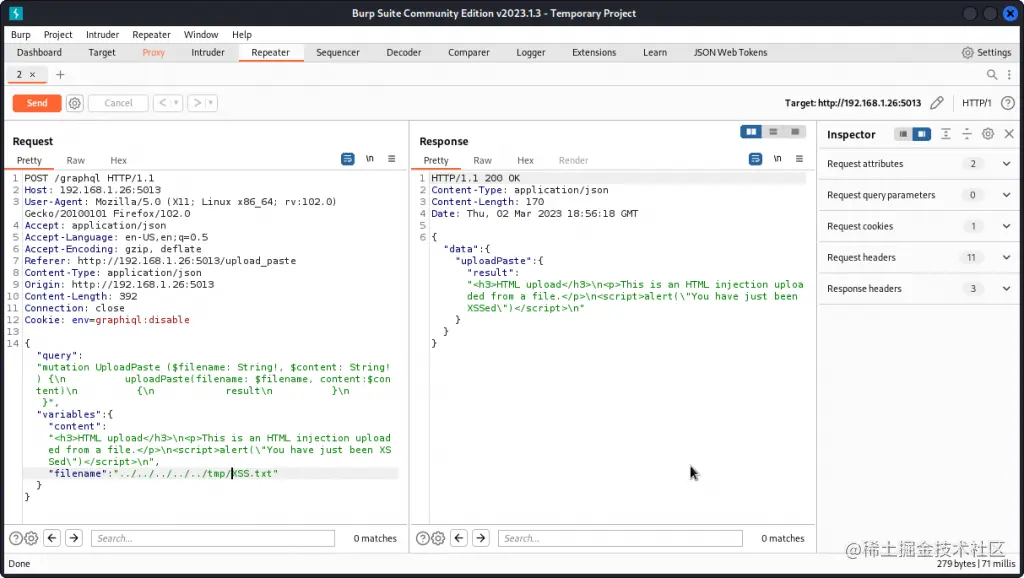Screen dimensions: 1024x578
Task: Select combined tabbed layout view
Action: click(x=795, y=132)
